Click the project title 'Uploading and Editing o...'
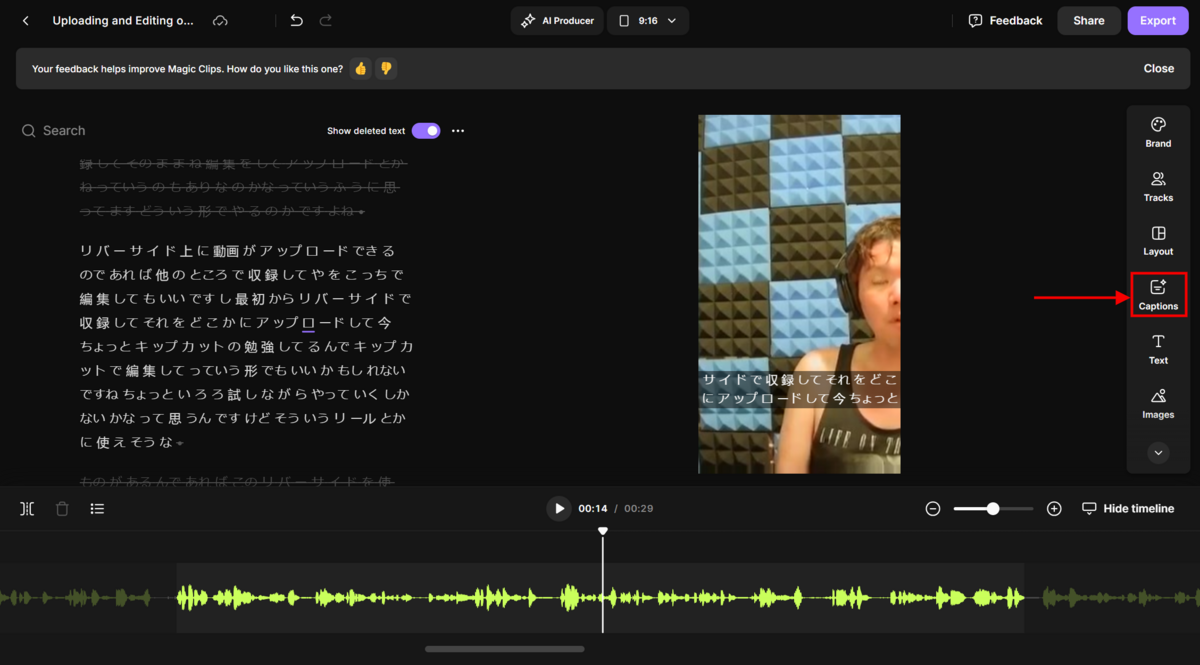This screenshot has height=665, width=1200. click(x=124, y=21)
